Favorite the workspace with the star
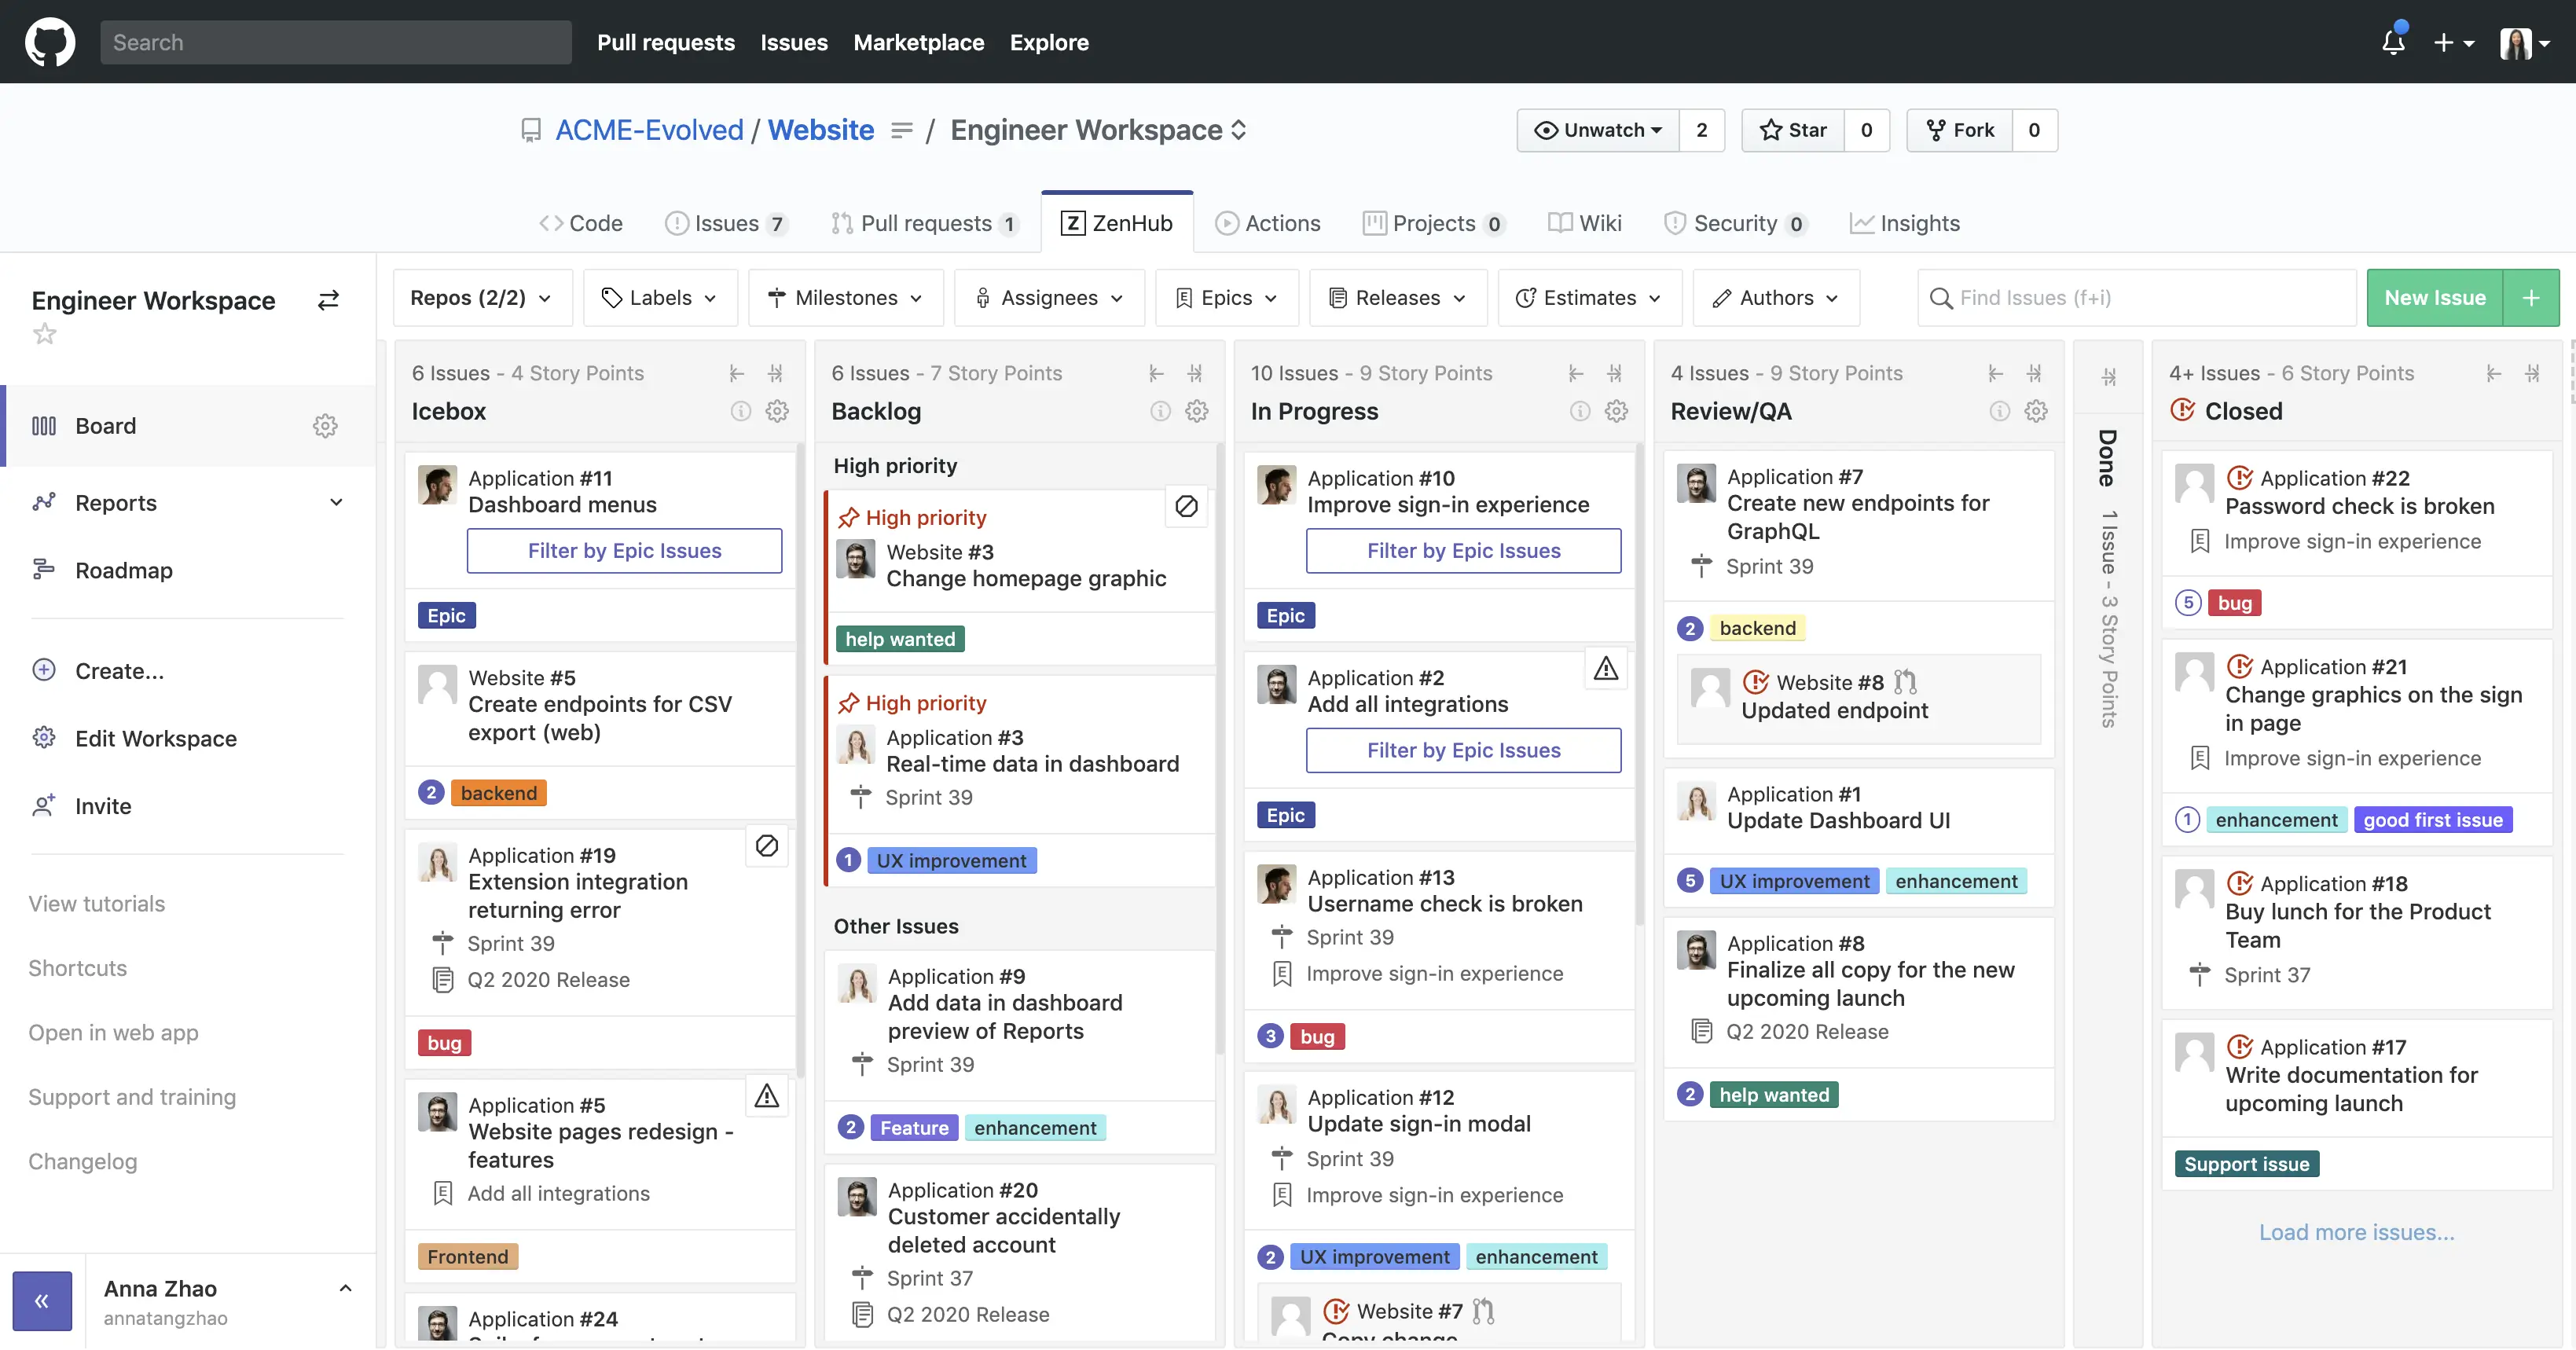Screen dimensions: 2576x1350 click(45, 334)
